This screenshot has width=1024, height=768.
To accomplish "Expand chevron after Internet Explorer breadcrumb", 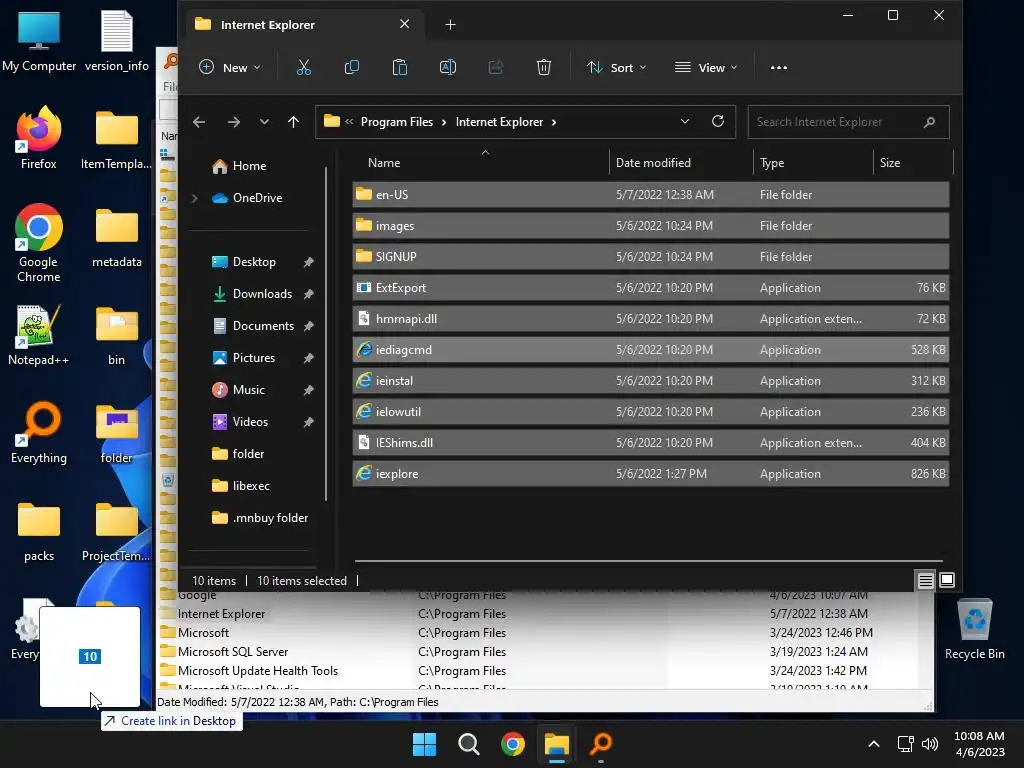I will pyautogui.click(x=554, y=122).
